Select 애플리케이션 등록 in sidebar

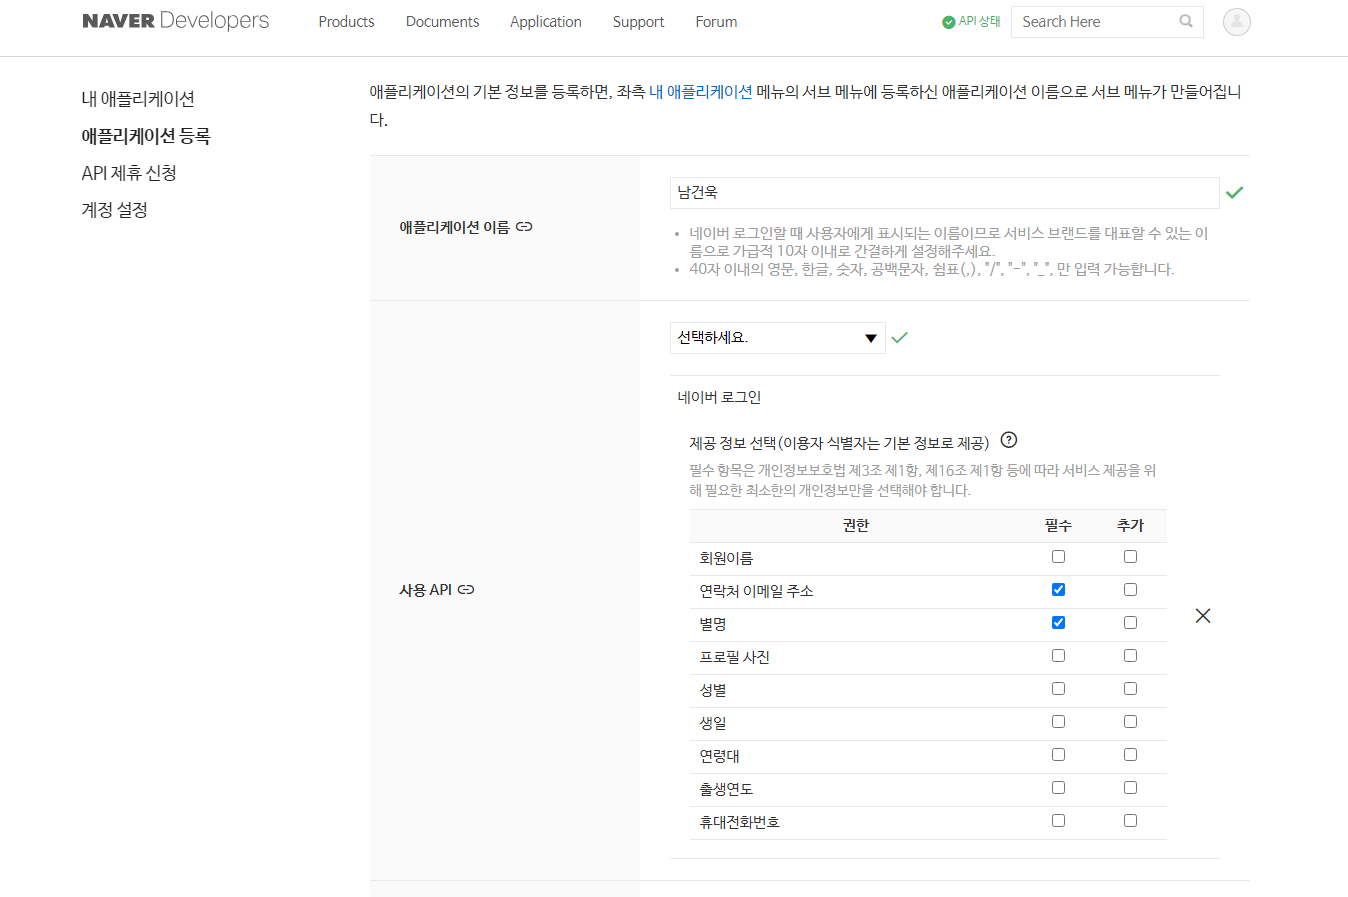[x=146, y=136]
